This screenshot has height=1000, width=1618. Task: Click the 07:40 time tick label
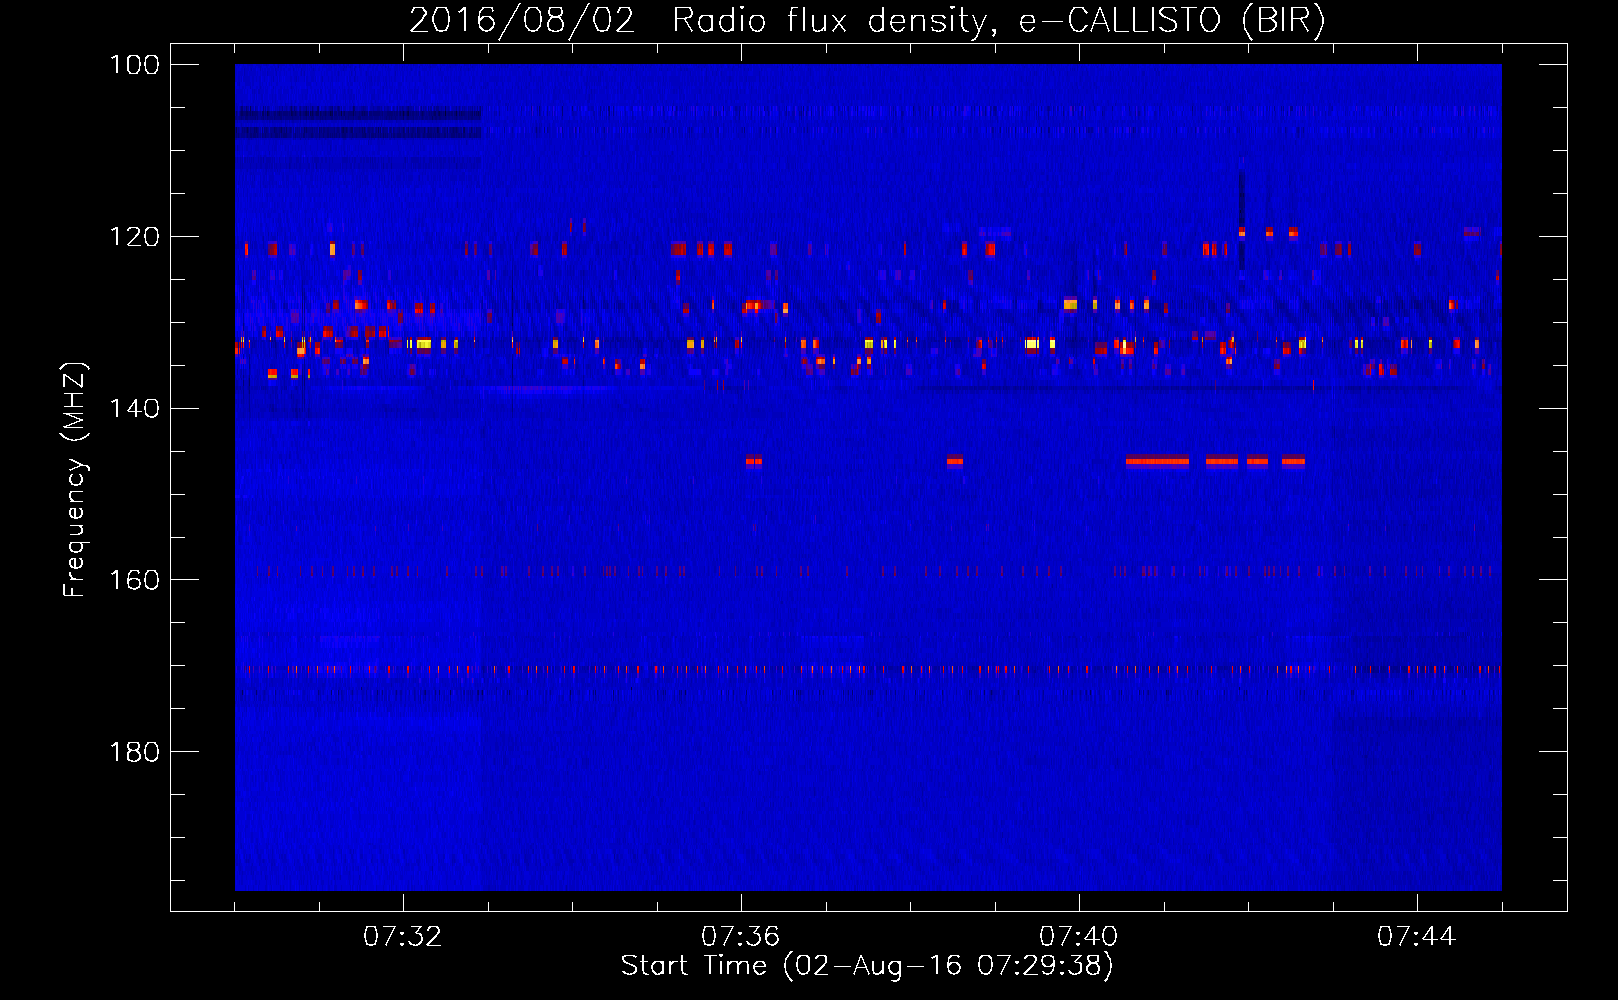(x=1079, y=937)
